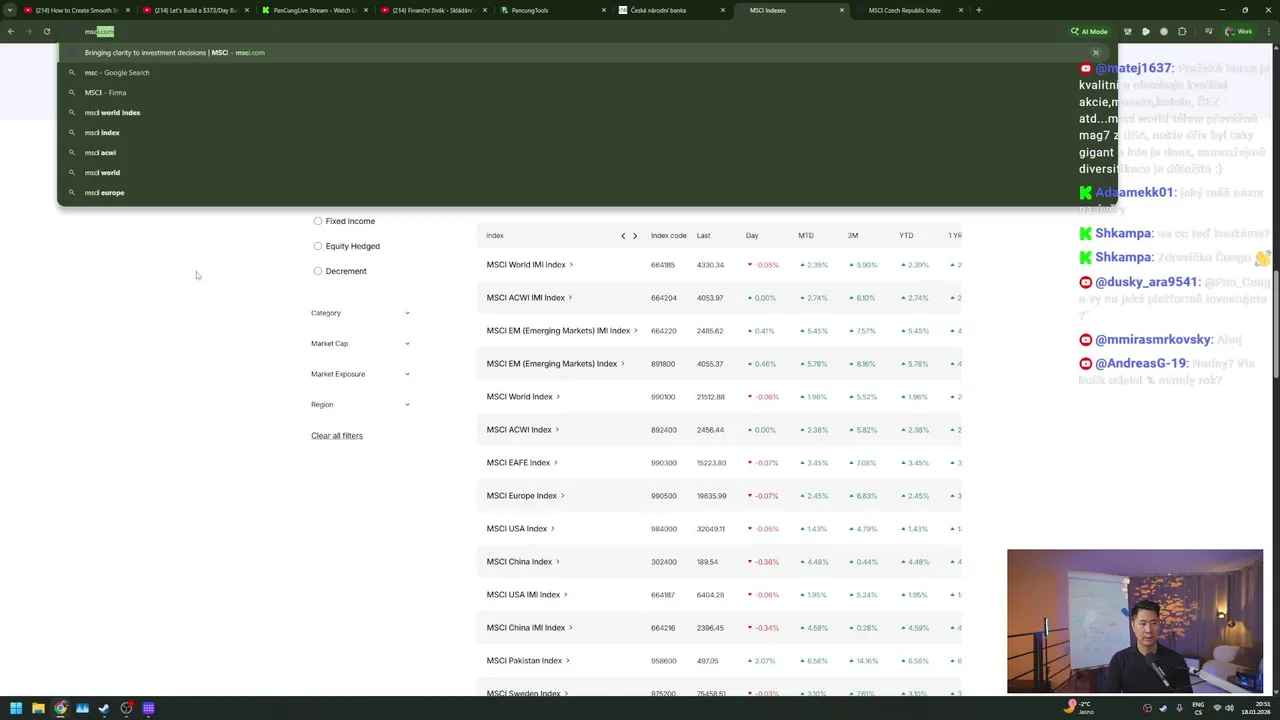Show next index columns with right arrow
This screenshot has height=720, width=1280.
pos(635,236)
